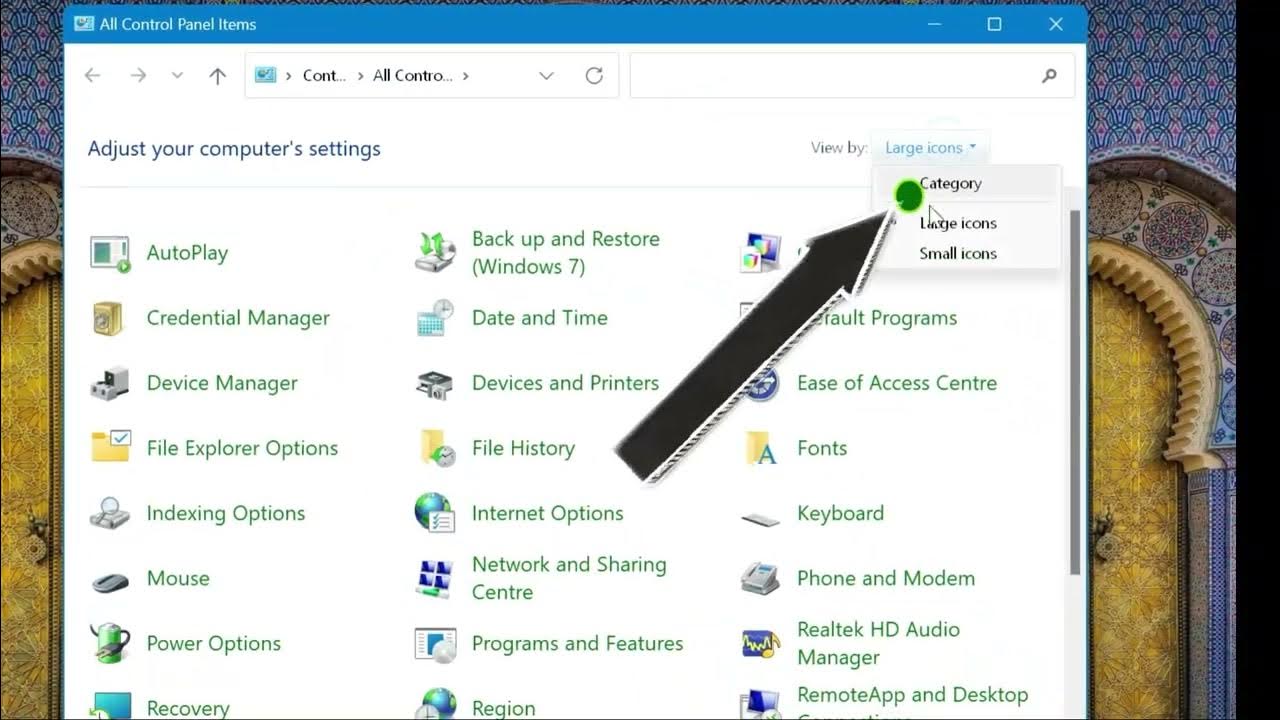Click the Back up and Restore icon
The image size is (1280, 720).
[435, 253]
